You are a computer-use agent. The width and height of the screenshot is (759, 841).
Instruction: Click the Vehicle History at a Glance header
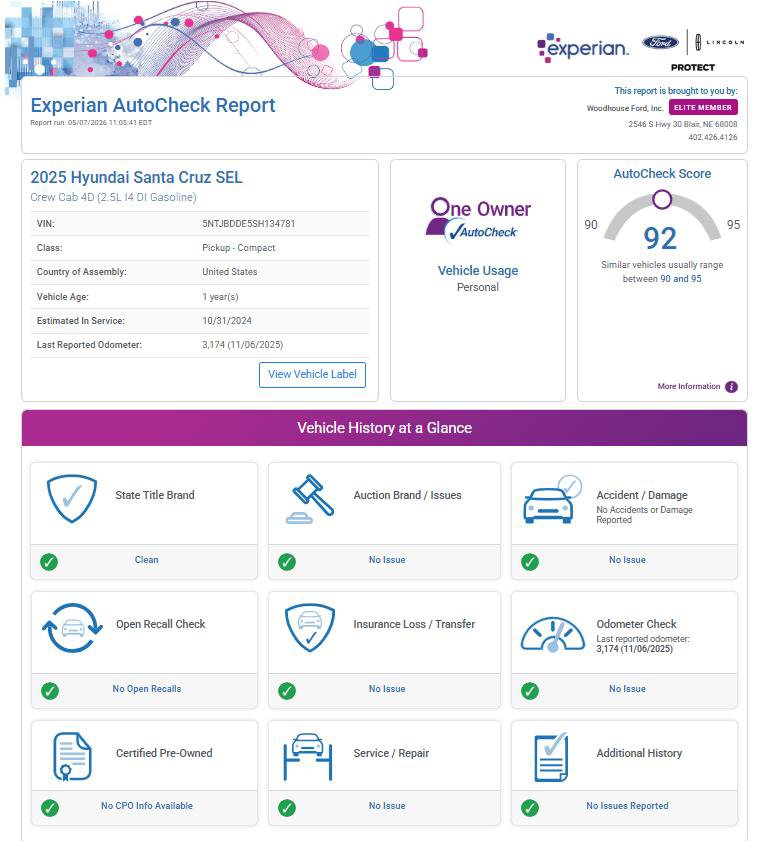coord(384,428)
